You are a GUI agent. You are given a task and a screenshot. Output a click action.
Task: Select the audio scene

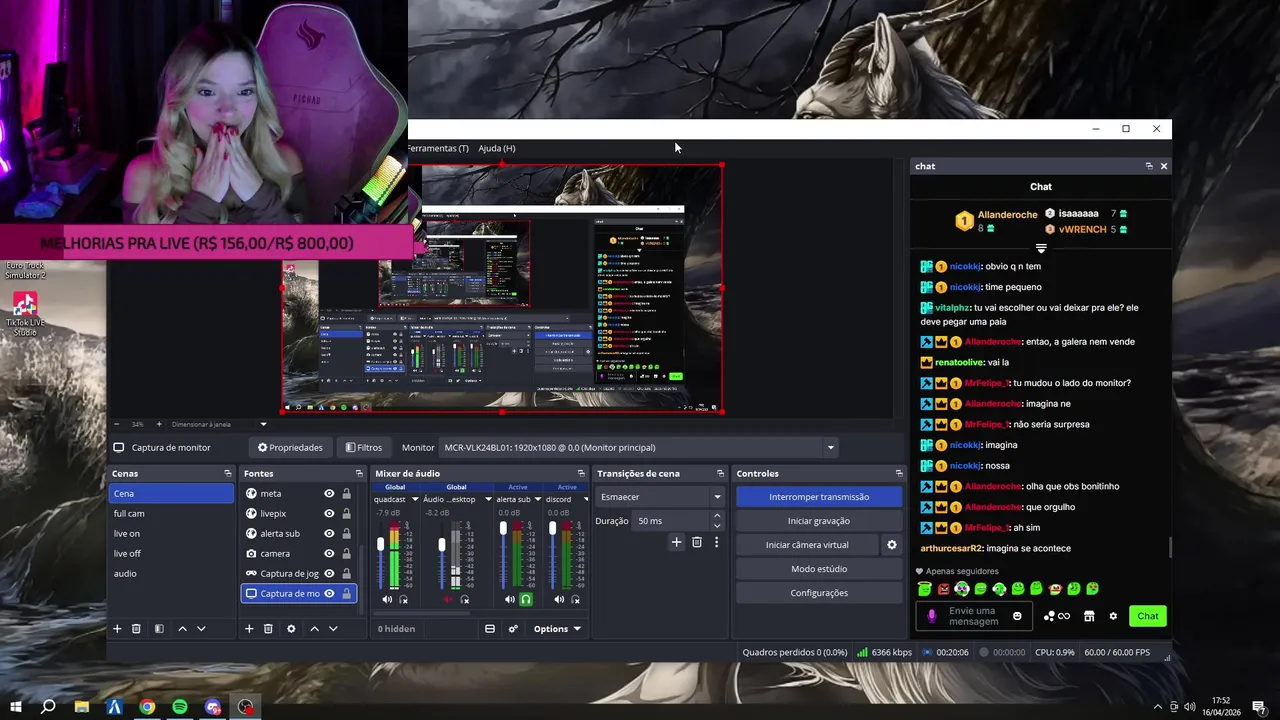coord(171,573)
